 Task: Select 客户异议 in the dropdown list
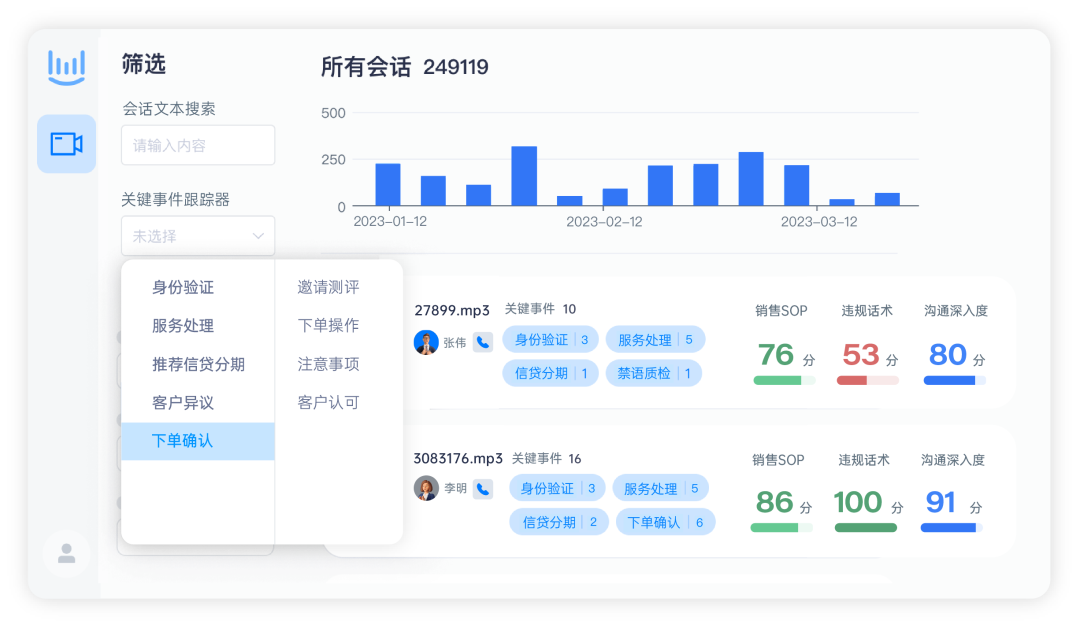[183, 403]
